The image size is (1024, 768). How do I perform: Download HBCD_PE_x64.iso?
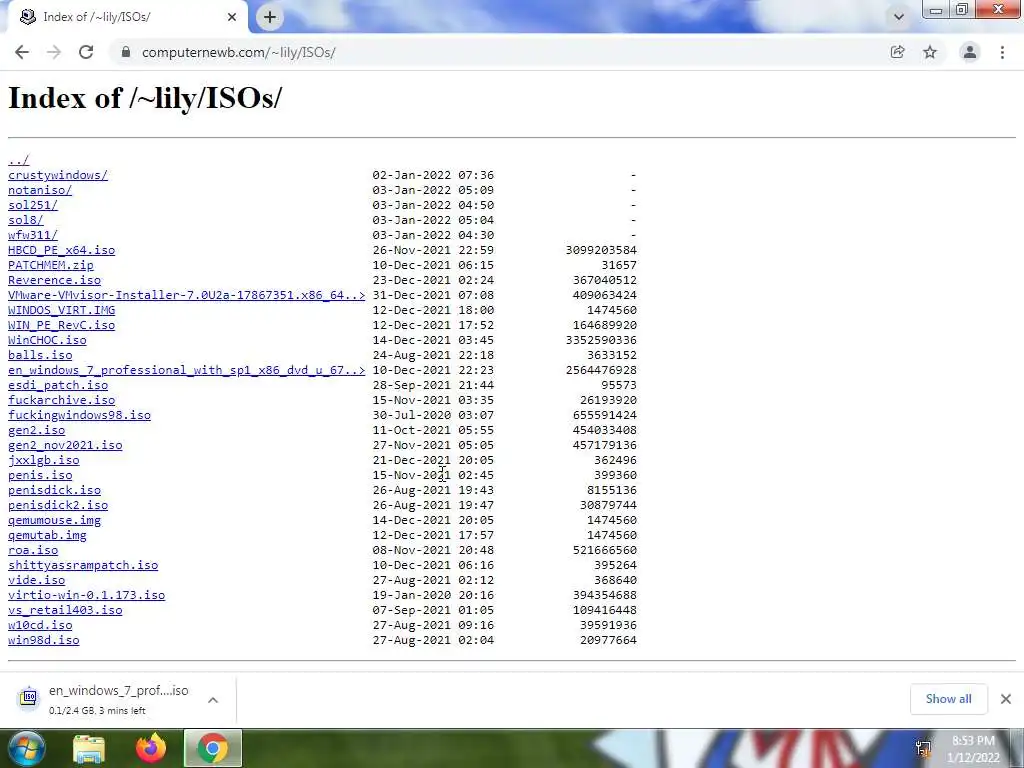pos(61,250)
